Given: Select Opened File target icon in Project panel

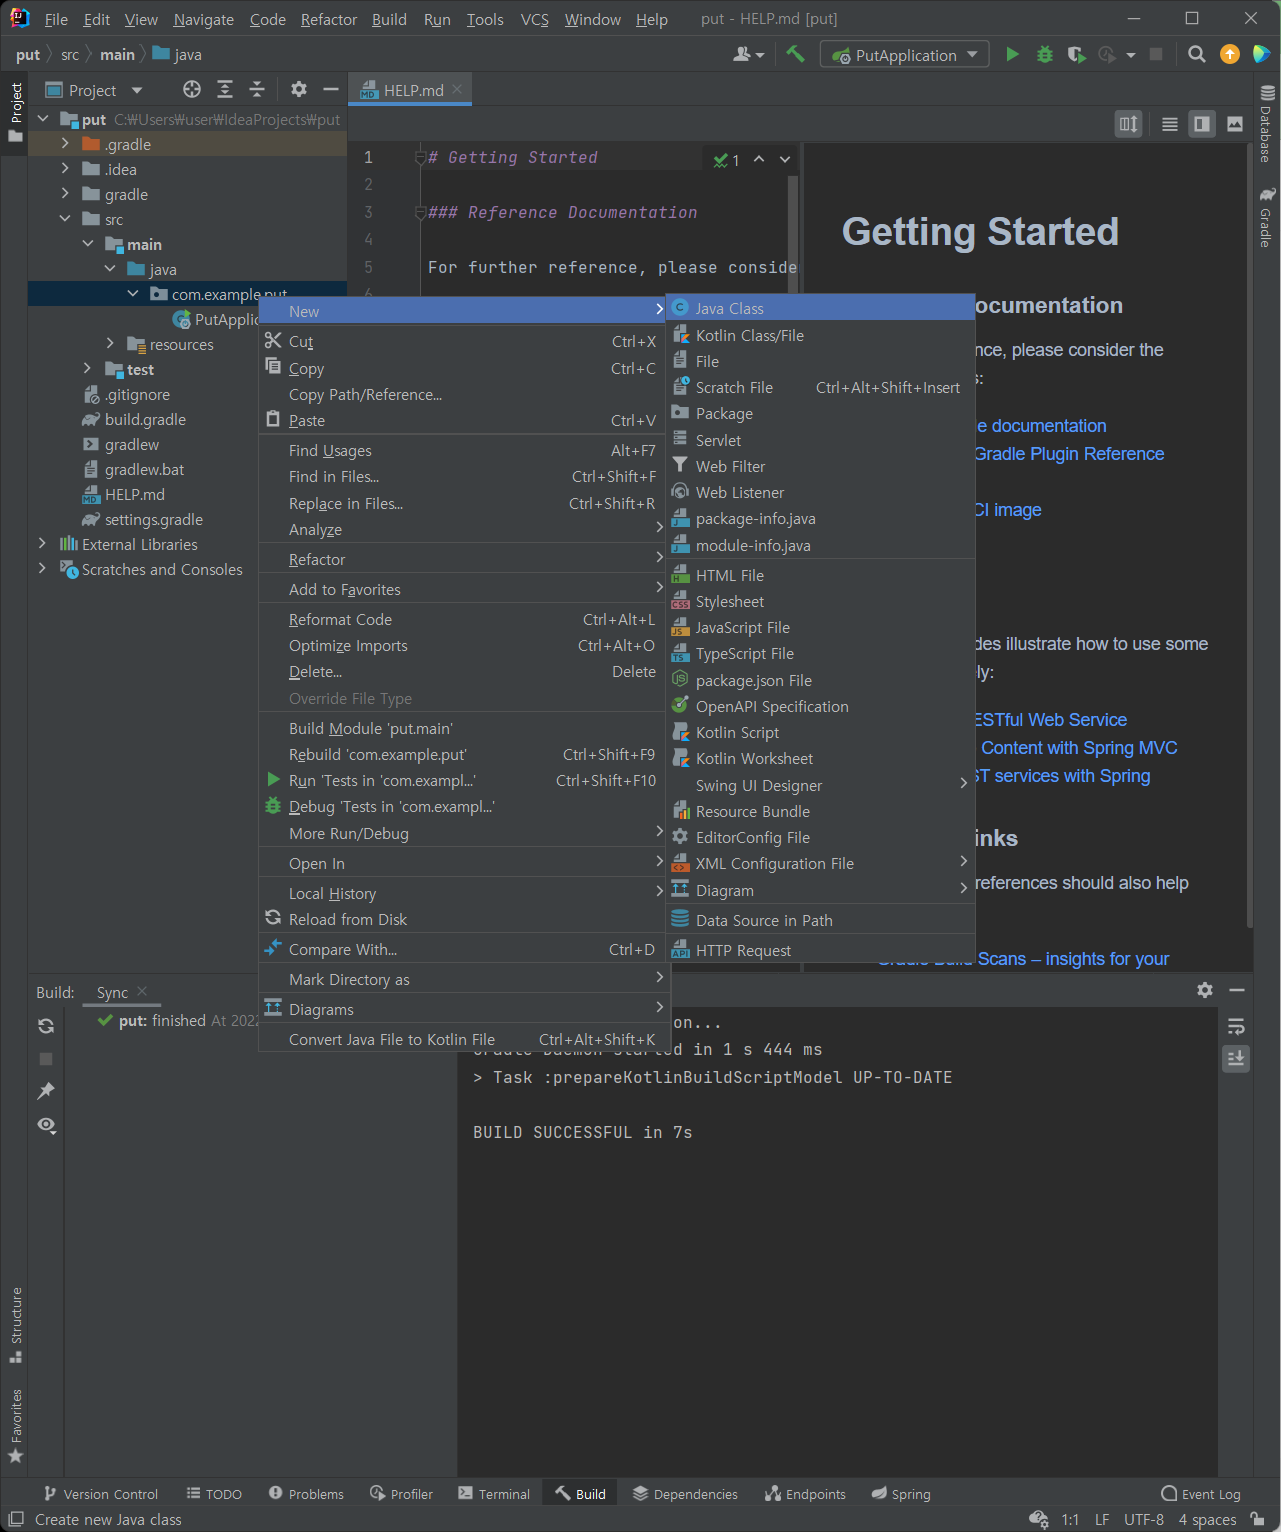Looking at the screenshot, I should (x=192, y=90).
